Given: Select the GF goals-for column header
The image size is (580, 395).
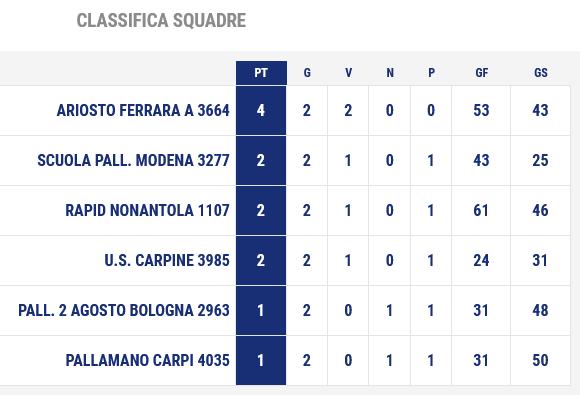Looking at the screenshot, I should [x=481, y=73].
